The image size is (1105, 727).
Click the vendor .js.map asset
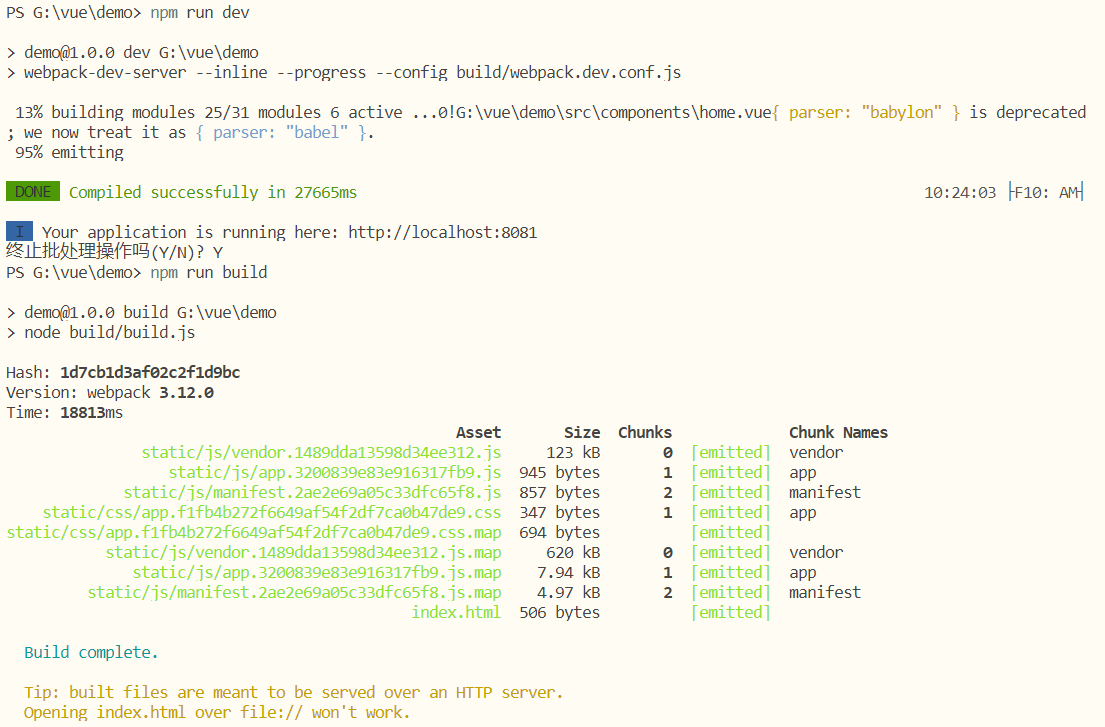tap(304, 553)
